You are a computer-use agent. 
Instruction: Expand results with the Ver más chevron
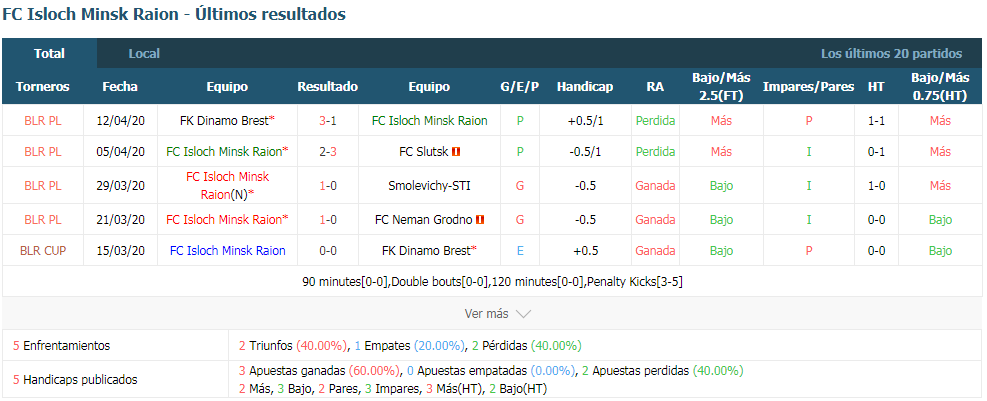click(523, 313)
